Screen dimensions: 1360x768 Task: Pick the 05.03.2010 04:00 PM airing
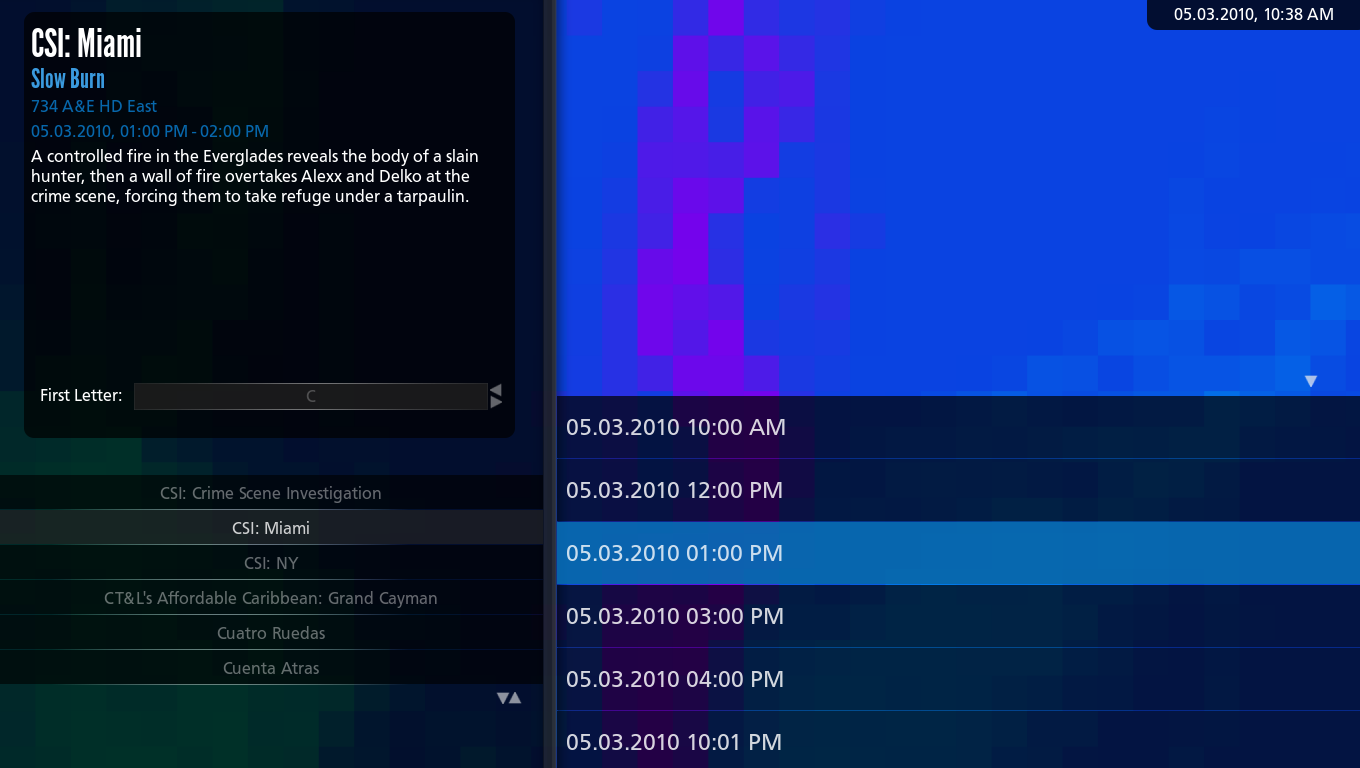tap(958, 679)
